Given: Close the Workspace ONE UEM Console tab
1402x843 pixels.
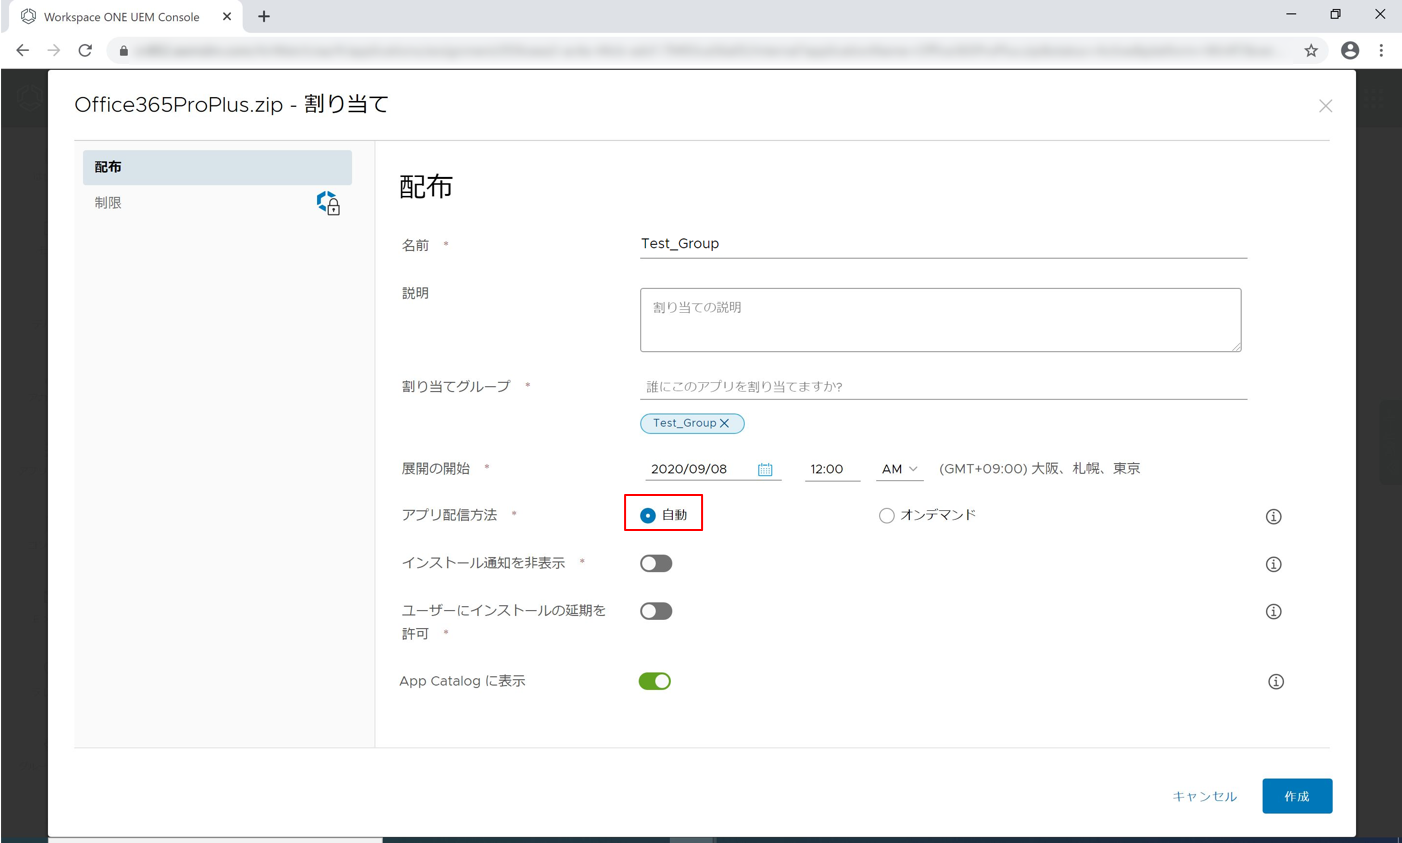Looking at the screenshot, I should point(227,16).
